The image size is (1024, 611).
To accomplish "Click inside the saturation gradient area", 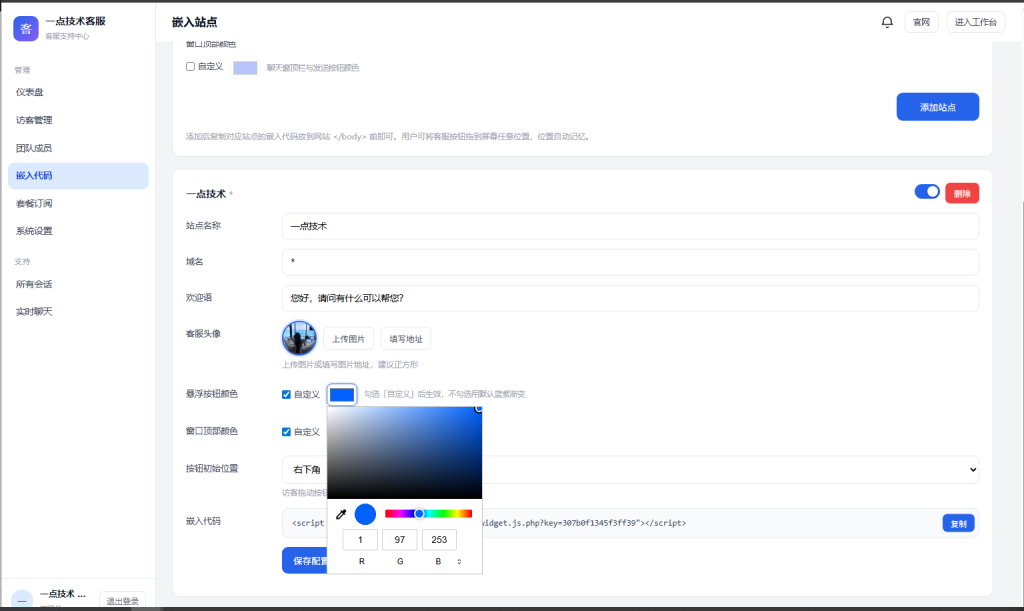I will (404, 452).
